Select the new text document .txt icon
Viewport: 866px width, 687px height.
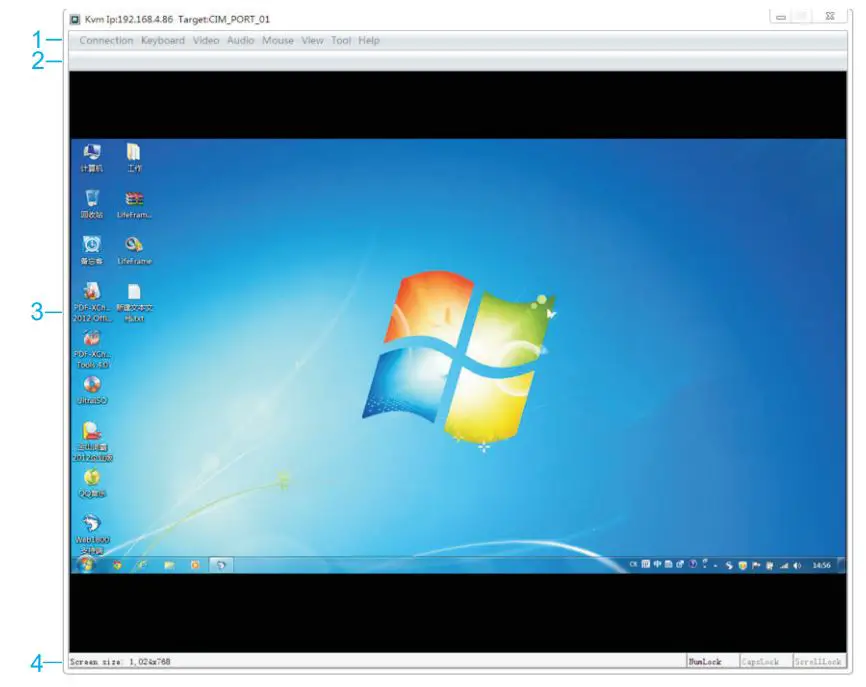pos(134,303)
